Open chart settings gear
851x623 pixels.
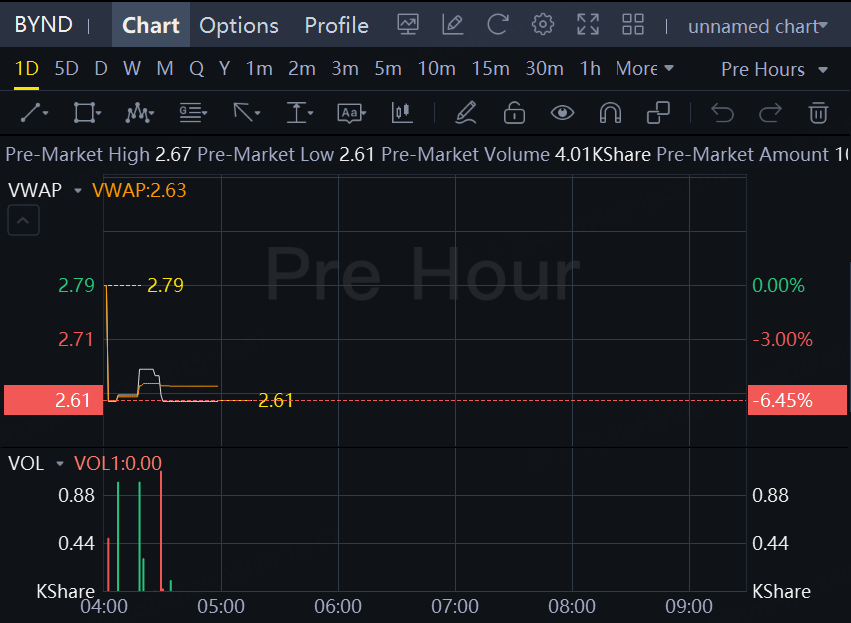point(543,24)
